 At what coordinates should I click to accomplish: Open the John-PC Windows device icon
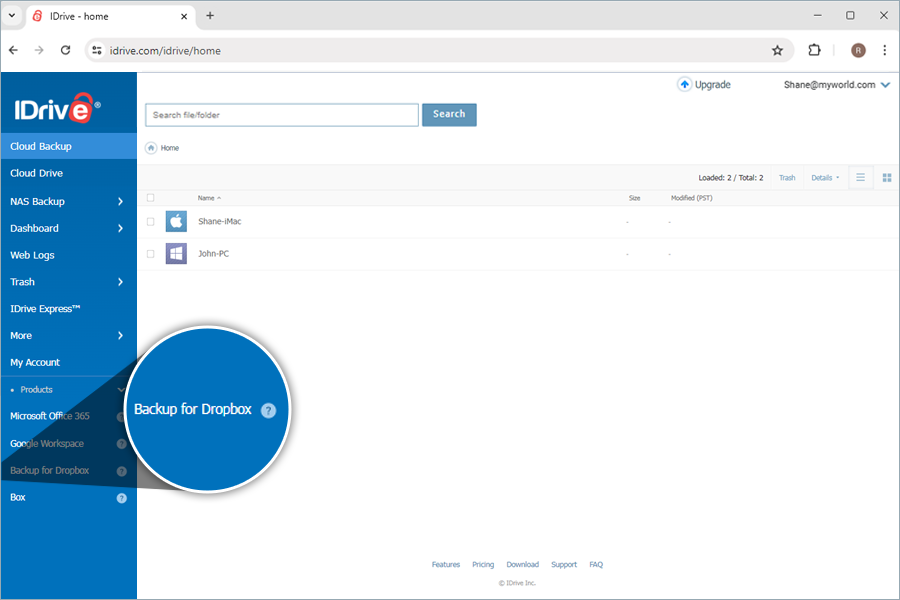(x=176, y=253)
